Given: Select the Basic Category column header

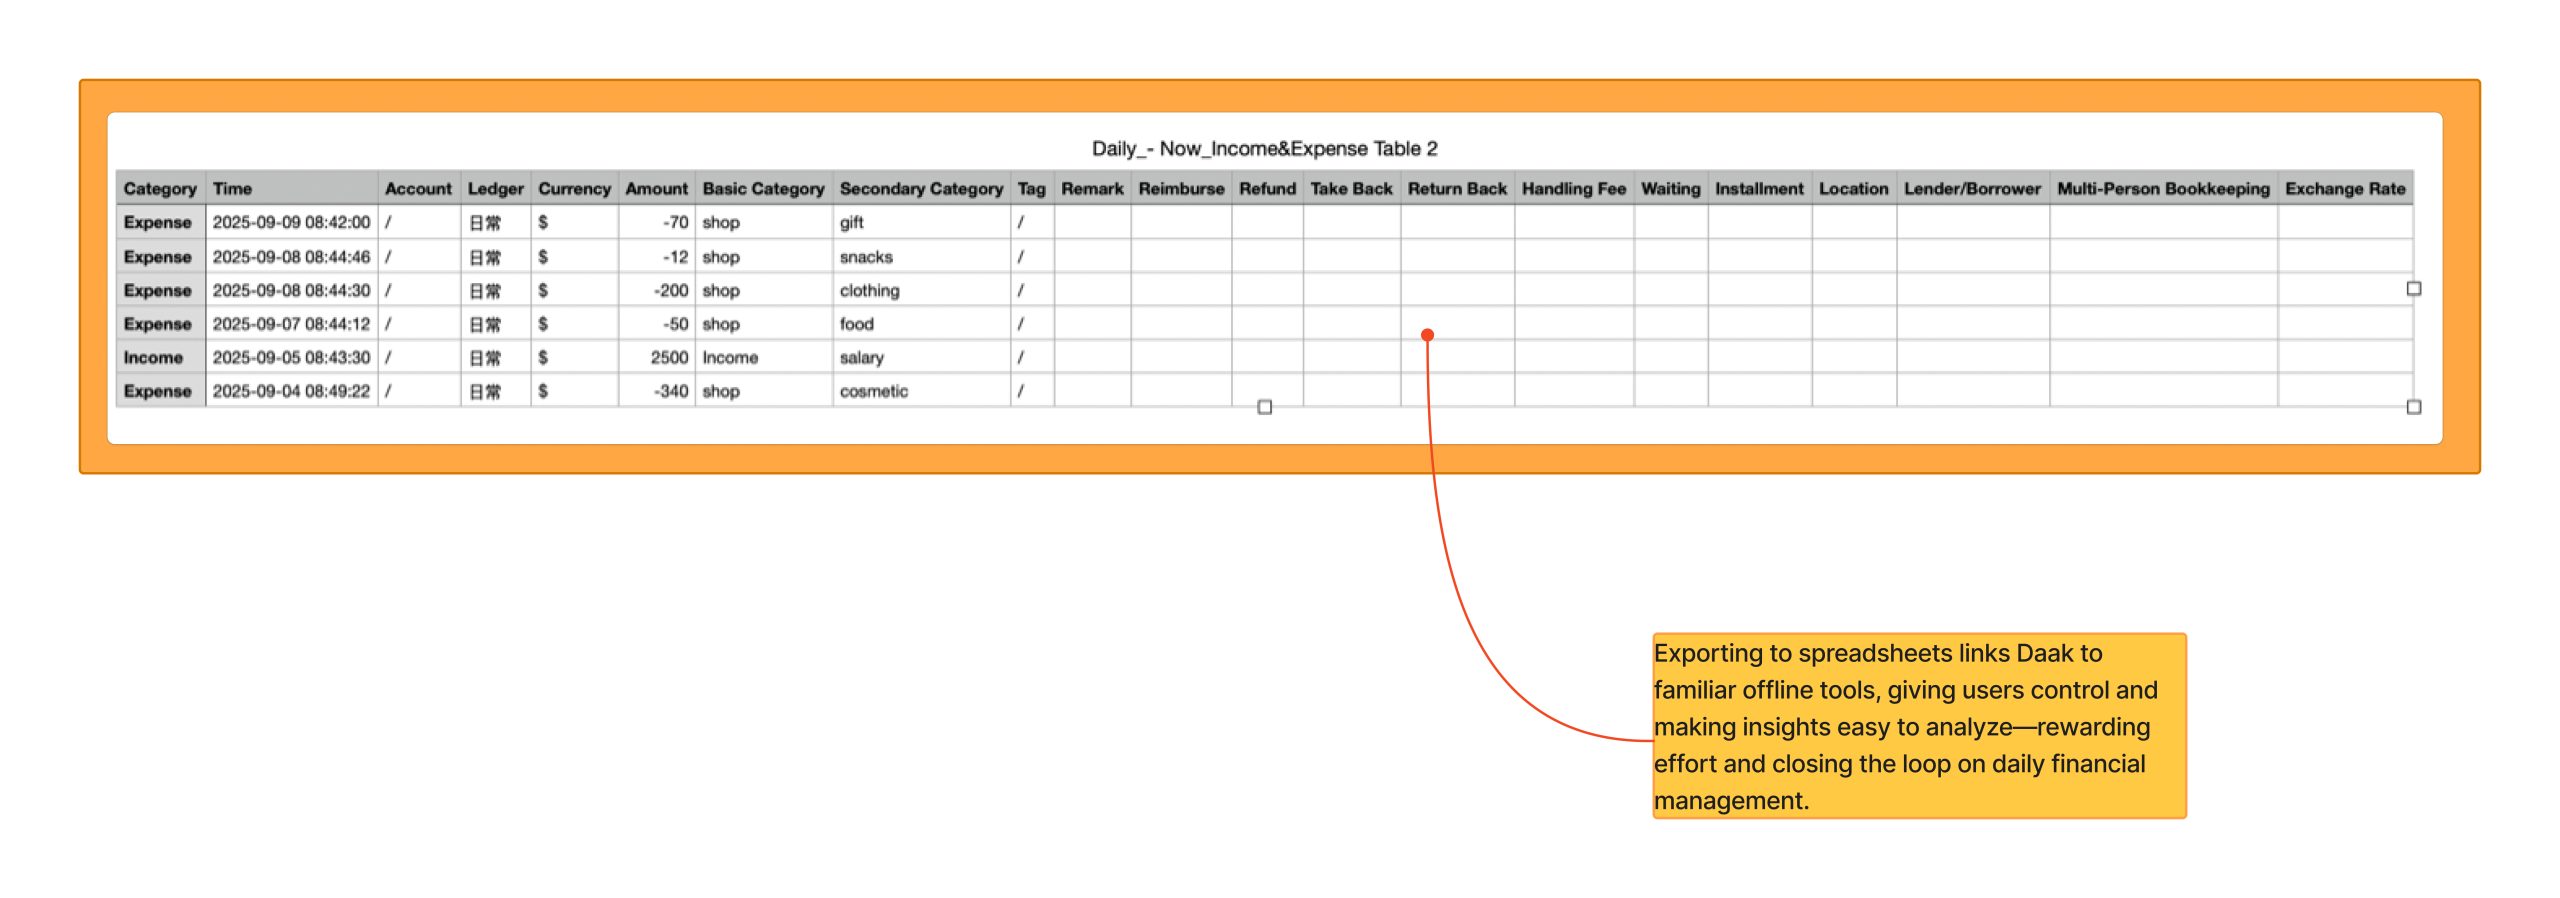Looking at the screenshot, I should click(x=763, y=188).
